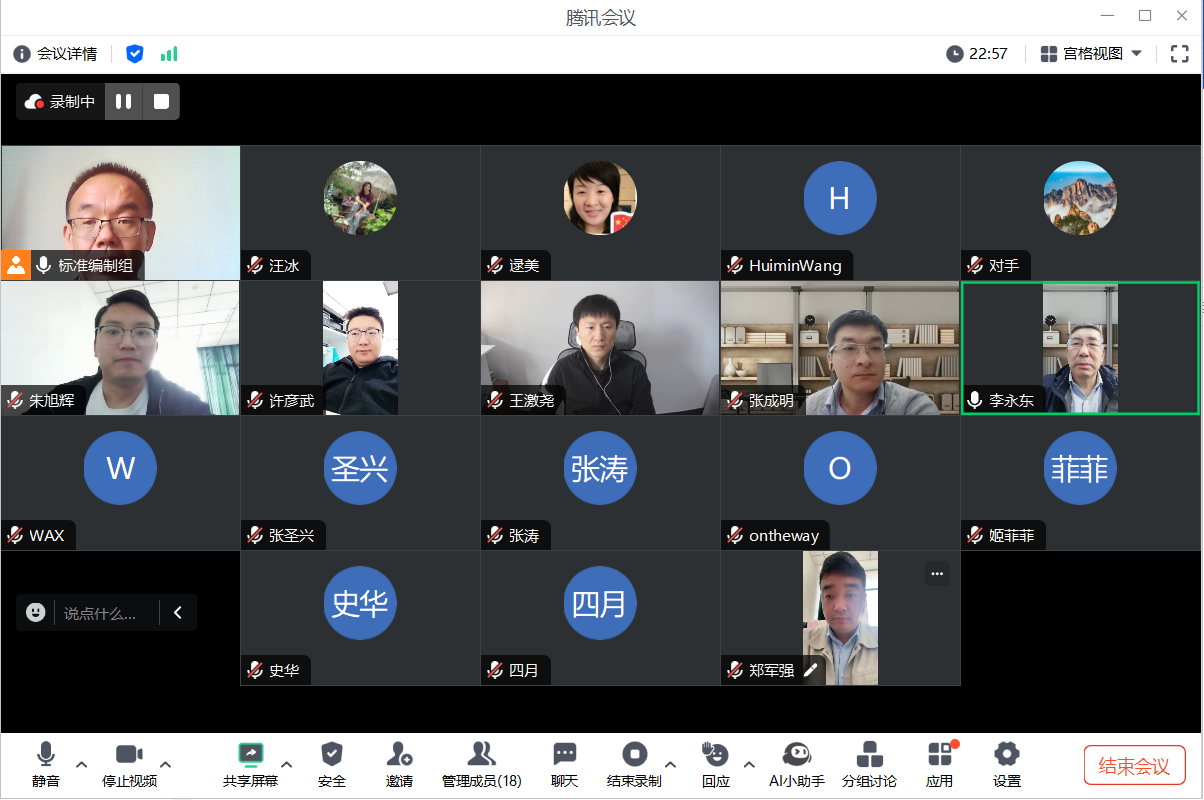Expand audio options arrow beside 静音
Screen dimensions: 1204x800
point(82,764)
